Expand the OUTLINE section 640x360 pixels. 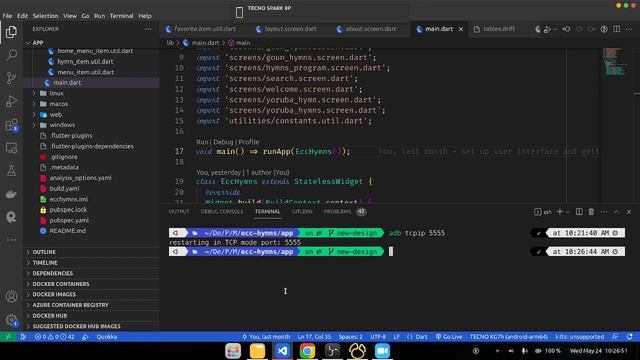(92, 252)
